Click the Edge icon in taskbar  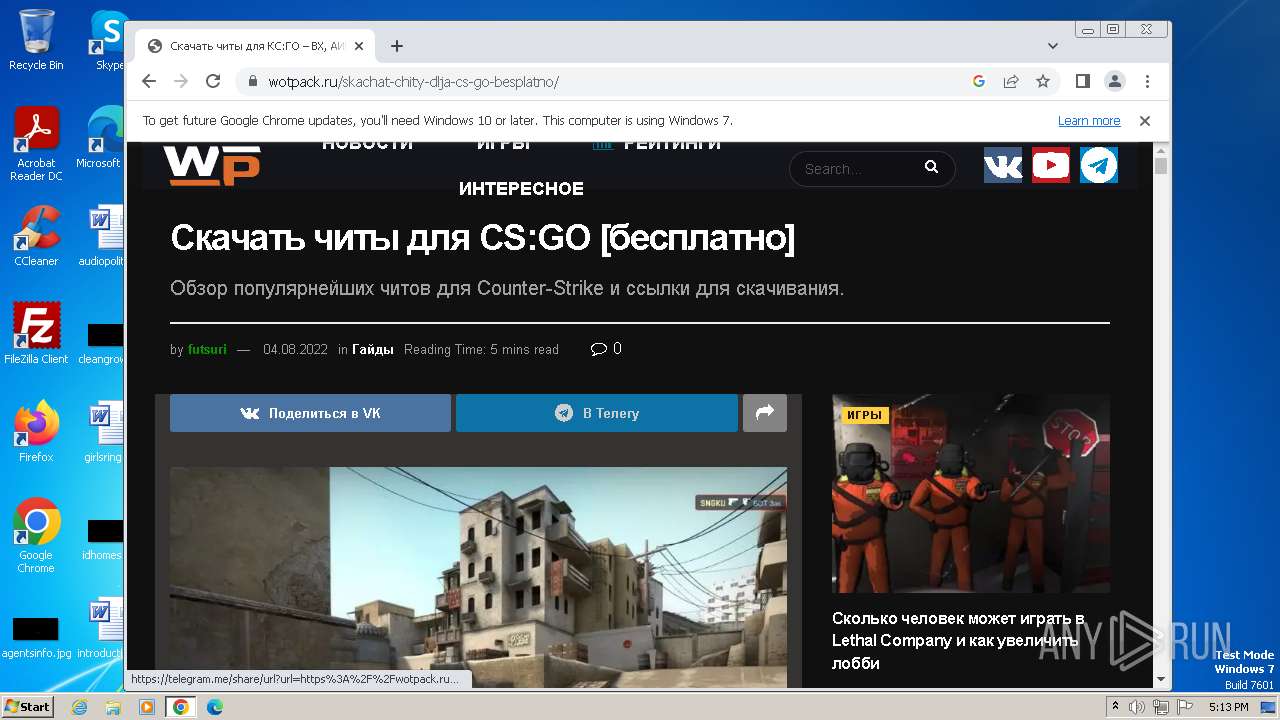(215, 707)
